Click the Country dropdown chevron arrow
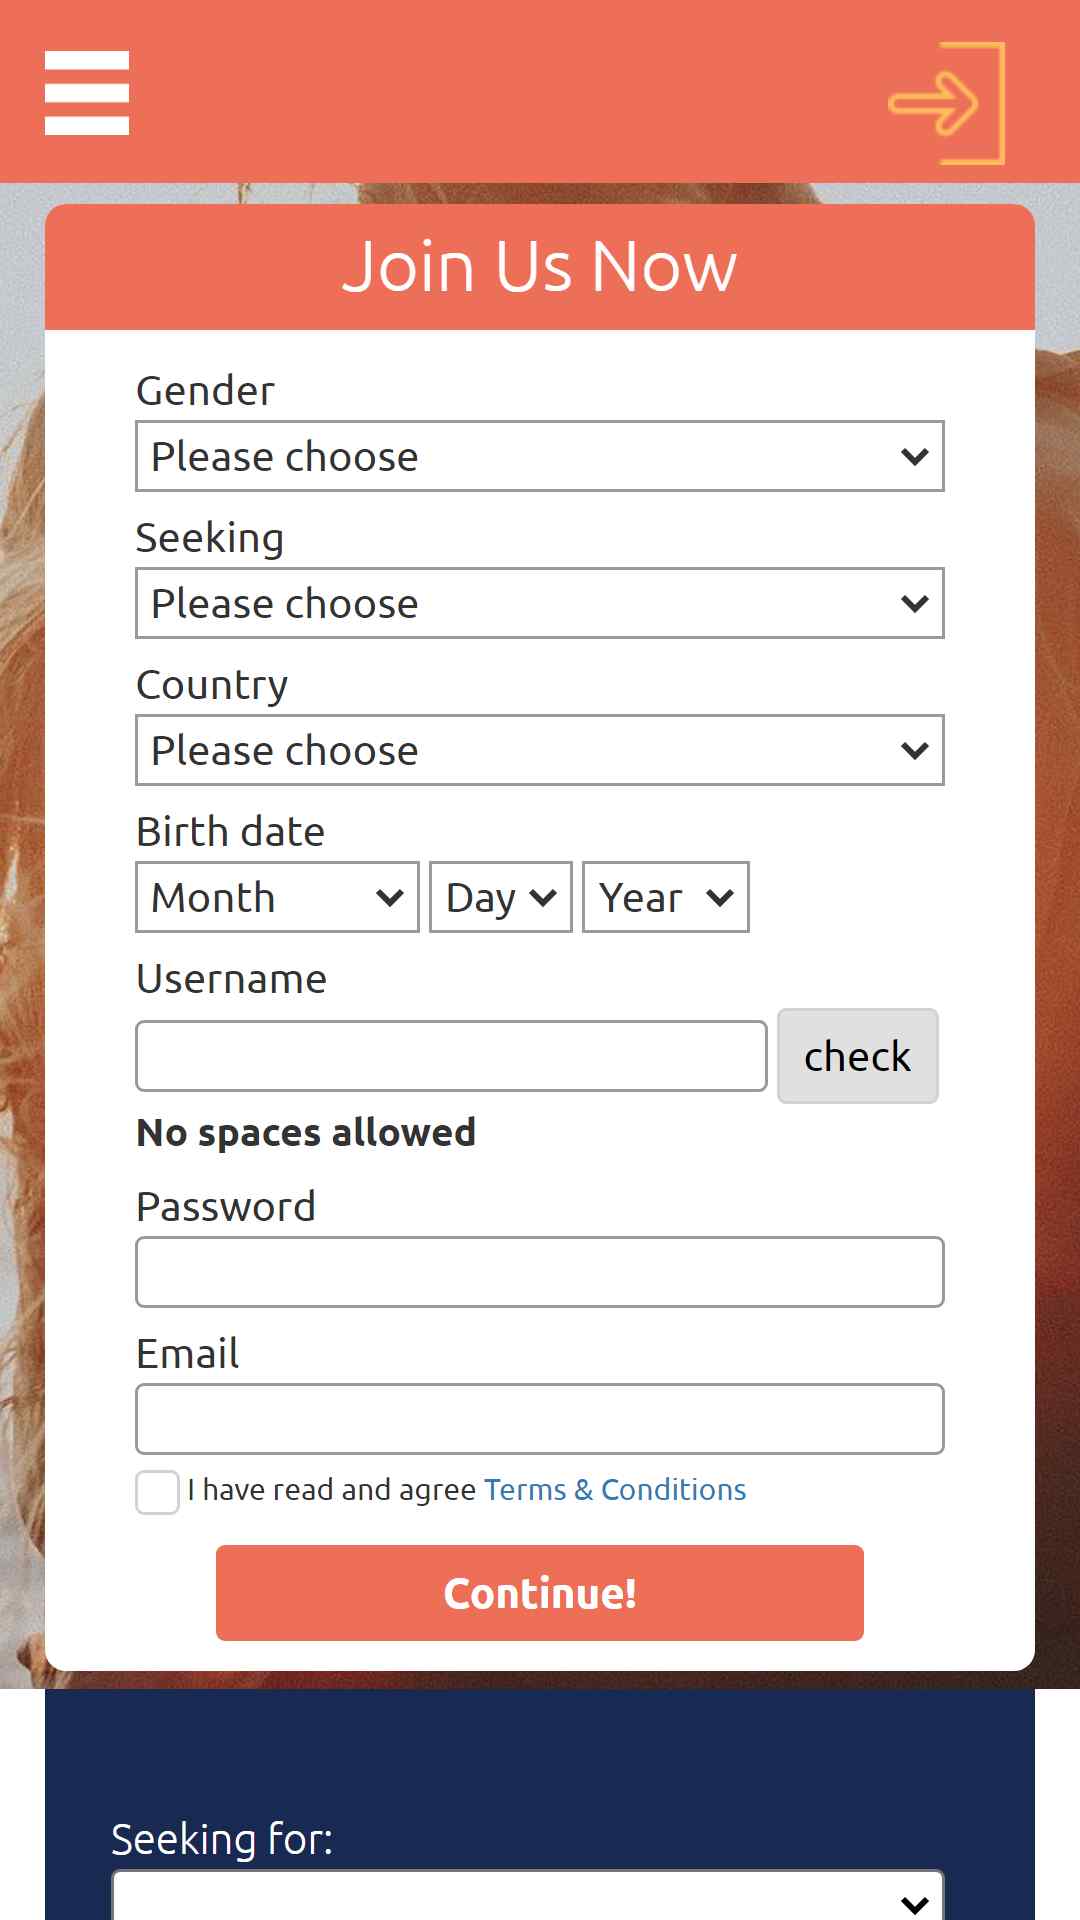Viewport: 1080px width, 1920px height. click(x=915, y=751)
